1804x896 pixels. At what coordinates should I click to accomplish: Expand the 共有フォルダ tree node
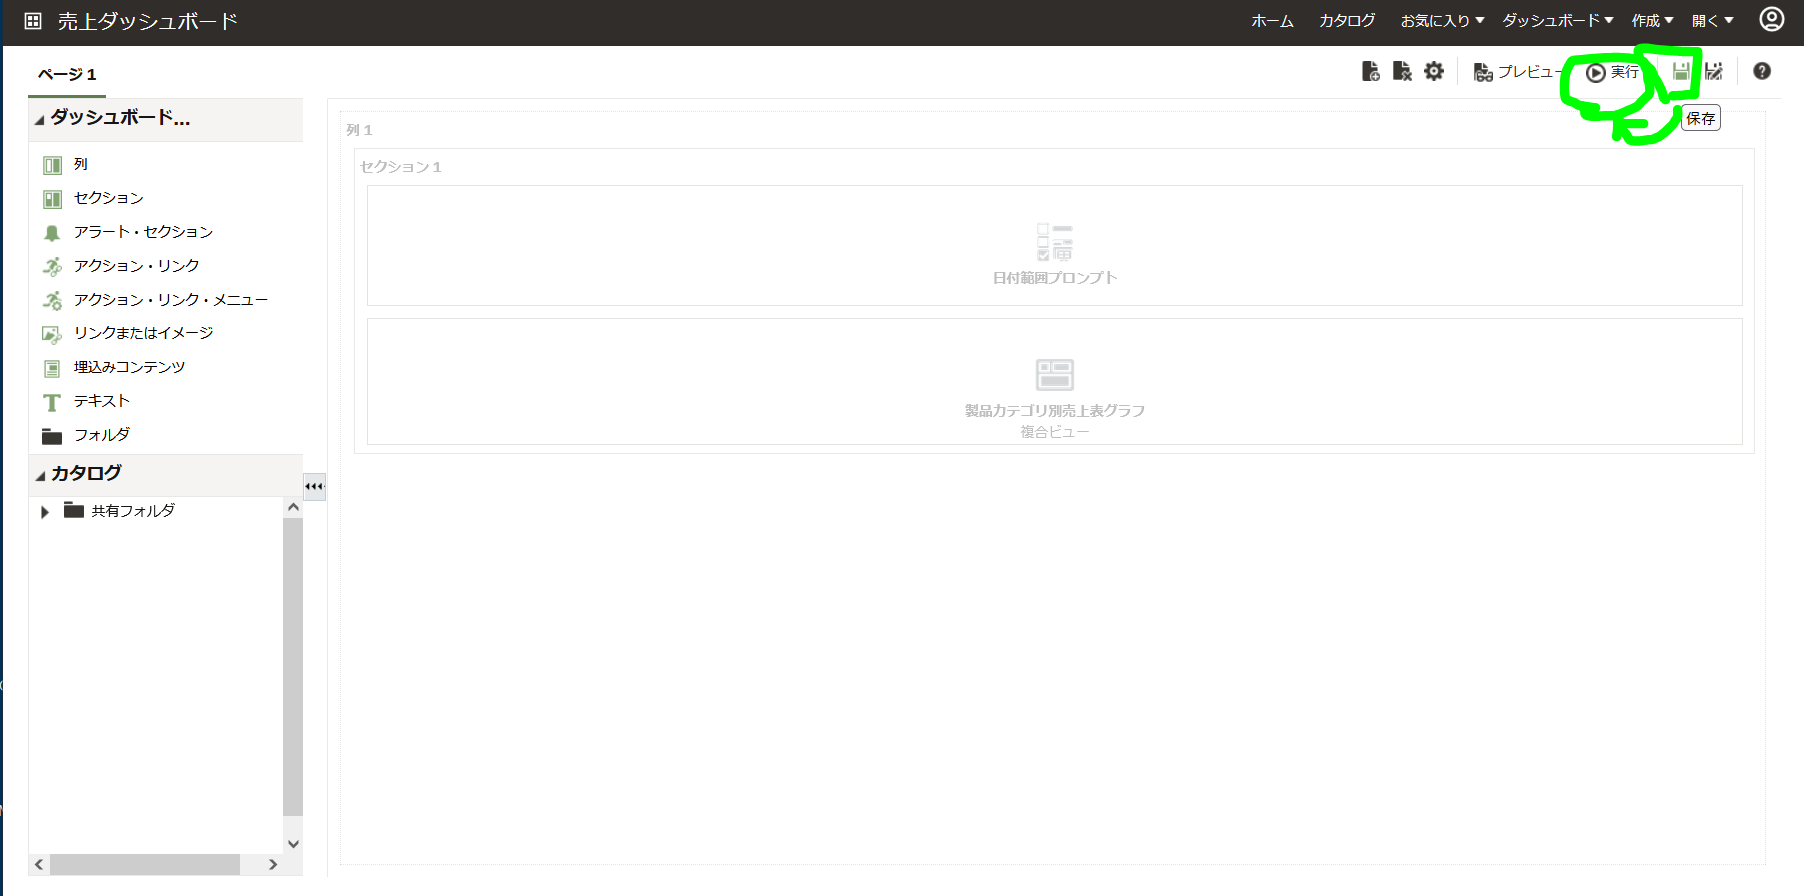pyautogui.click(x=44, y=512)
